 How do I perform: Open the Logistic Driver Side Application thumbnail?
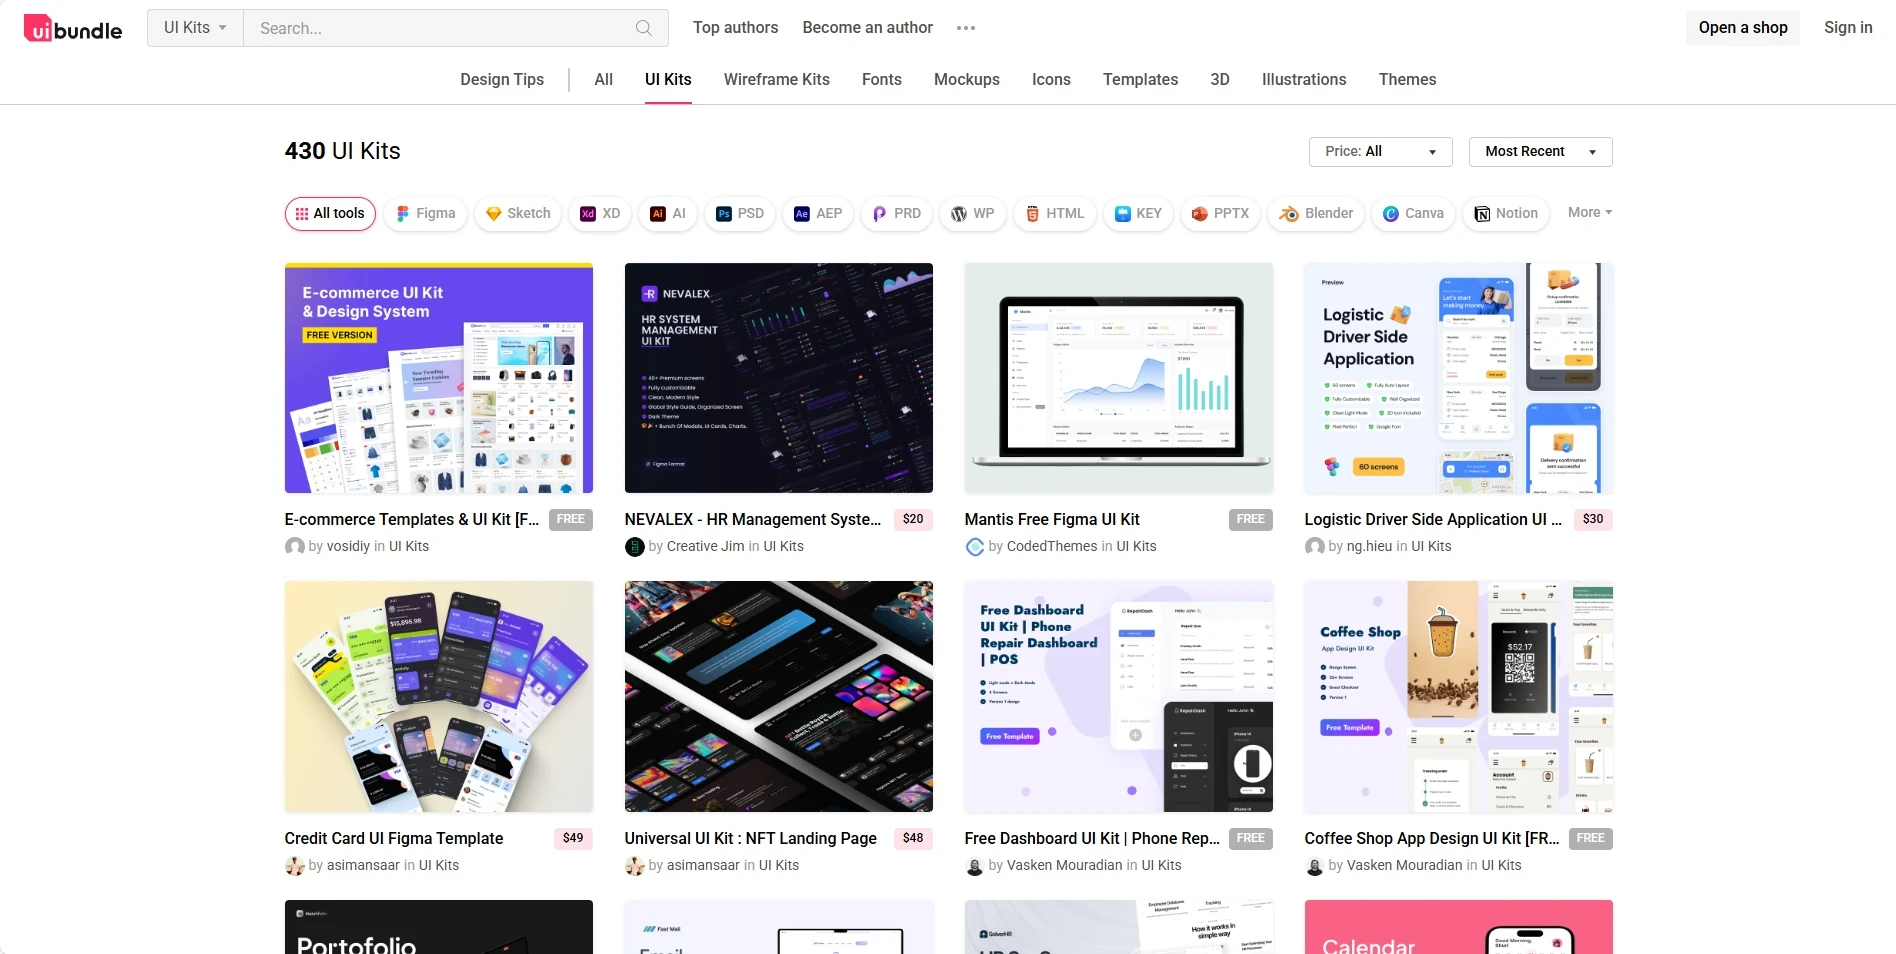[x=1459, y=378]
